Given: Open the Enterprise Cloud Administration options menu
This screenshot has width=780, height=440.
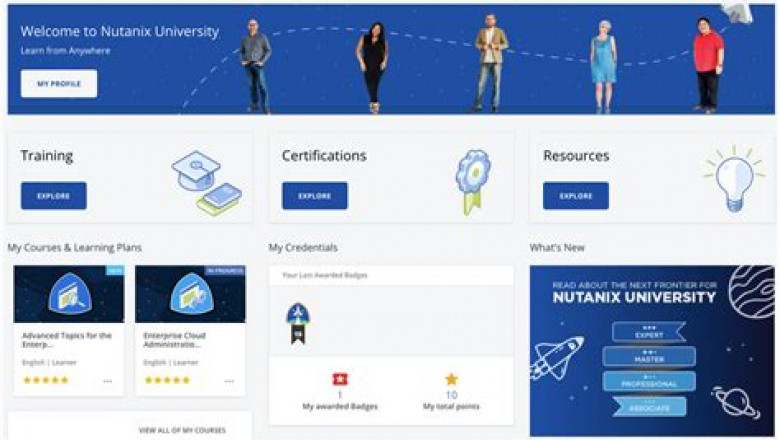Looking at the screenshot, I should click(229, 381).
